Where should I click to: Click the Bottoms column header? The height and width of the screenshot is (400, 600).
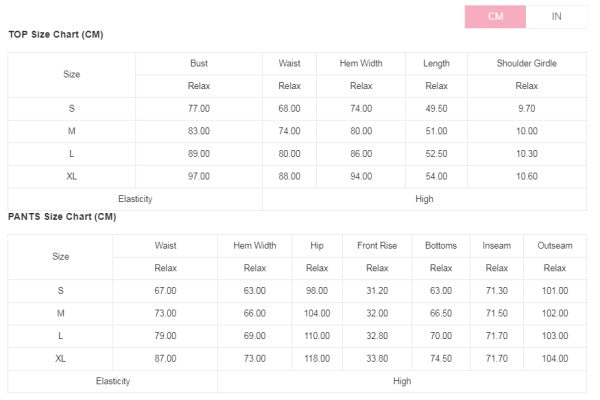[x=440, y=245]
